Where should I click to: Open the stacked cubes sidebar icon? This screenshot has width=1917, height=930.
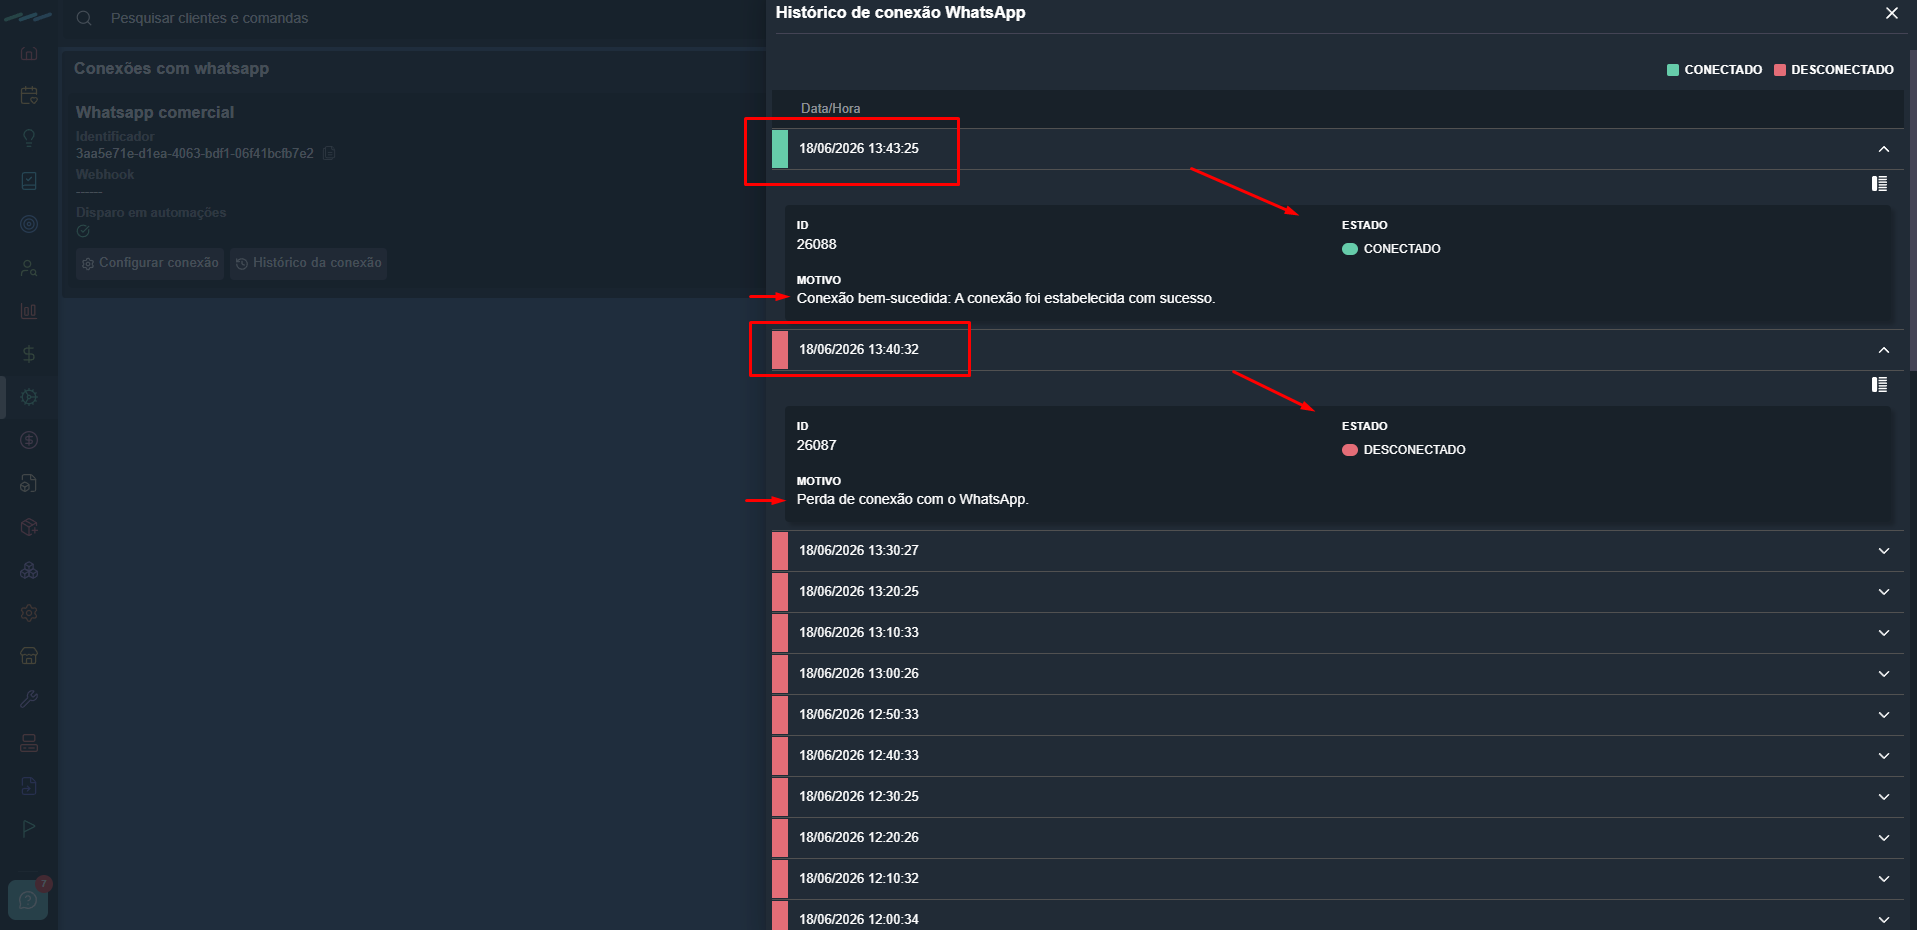click(x=29, y=570)
